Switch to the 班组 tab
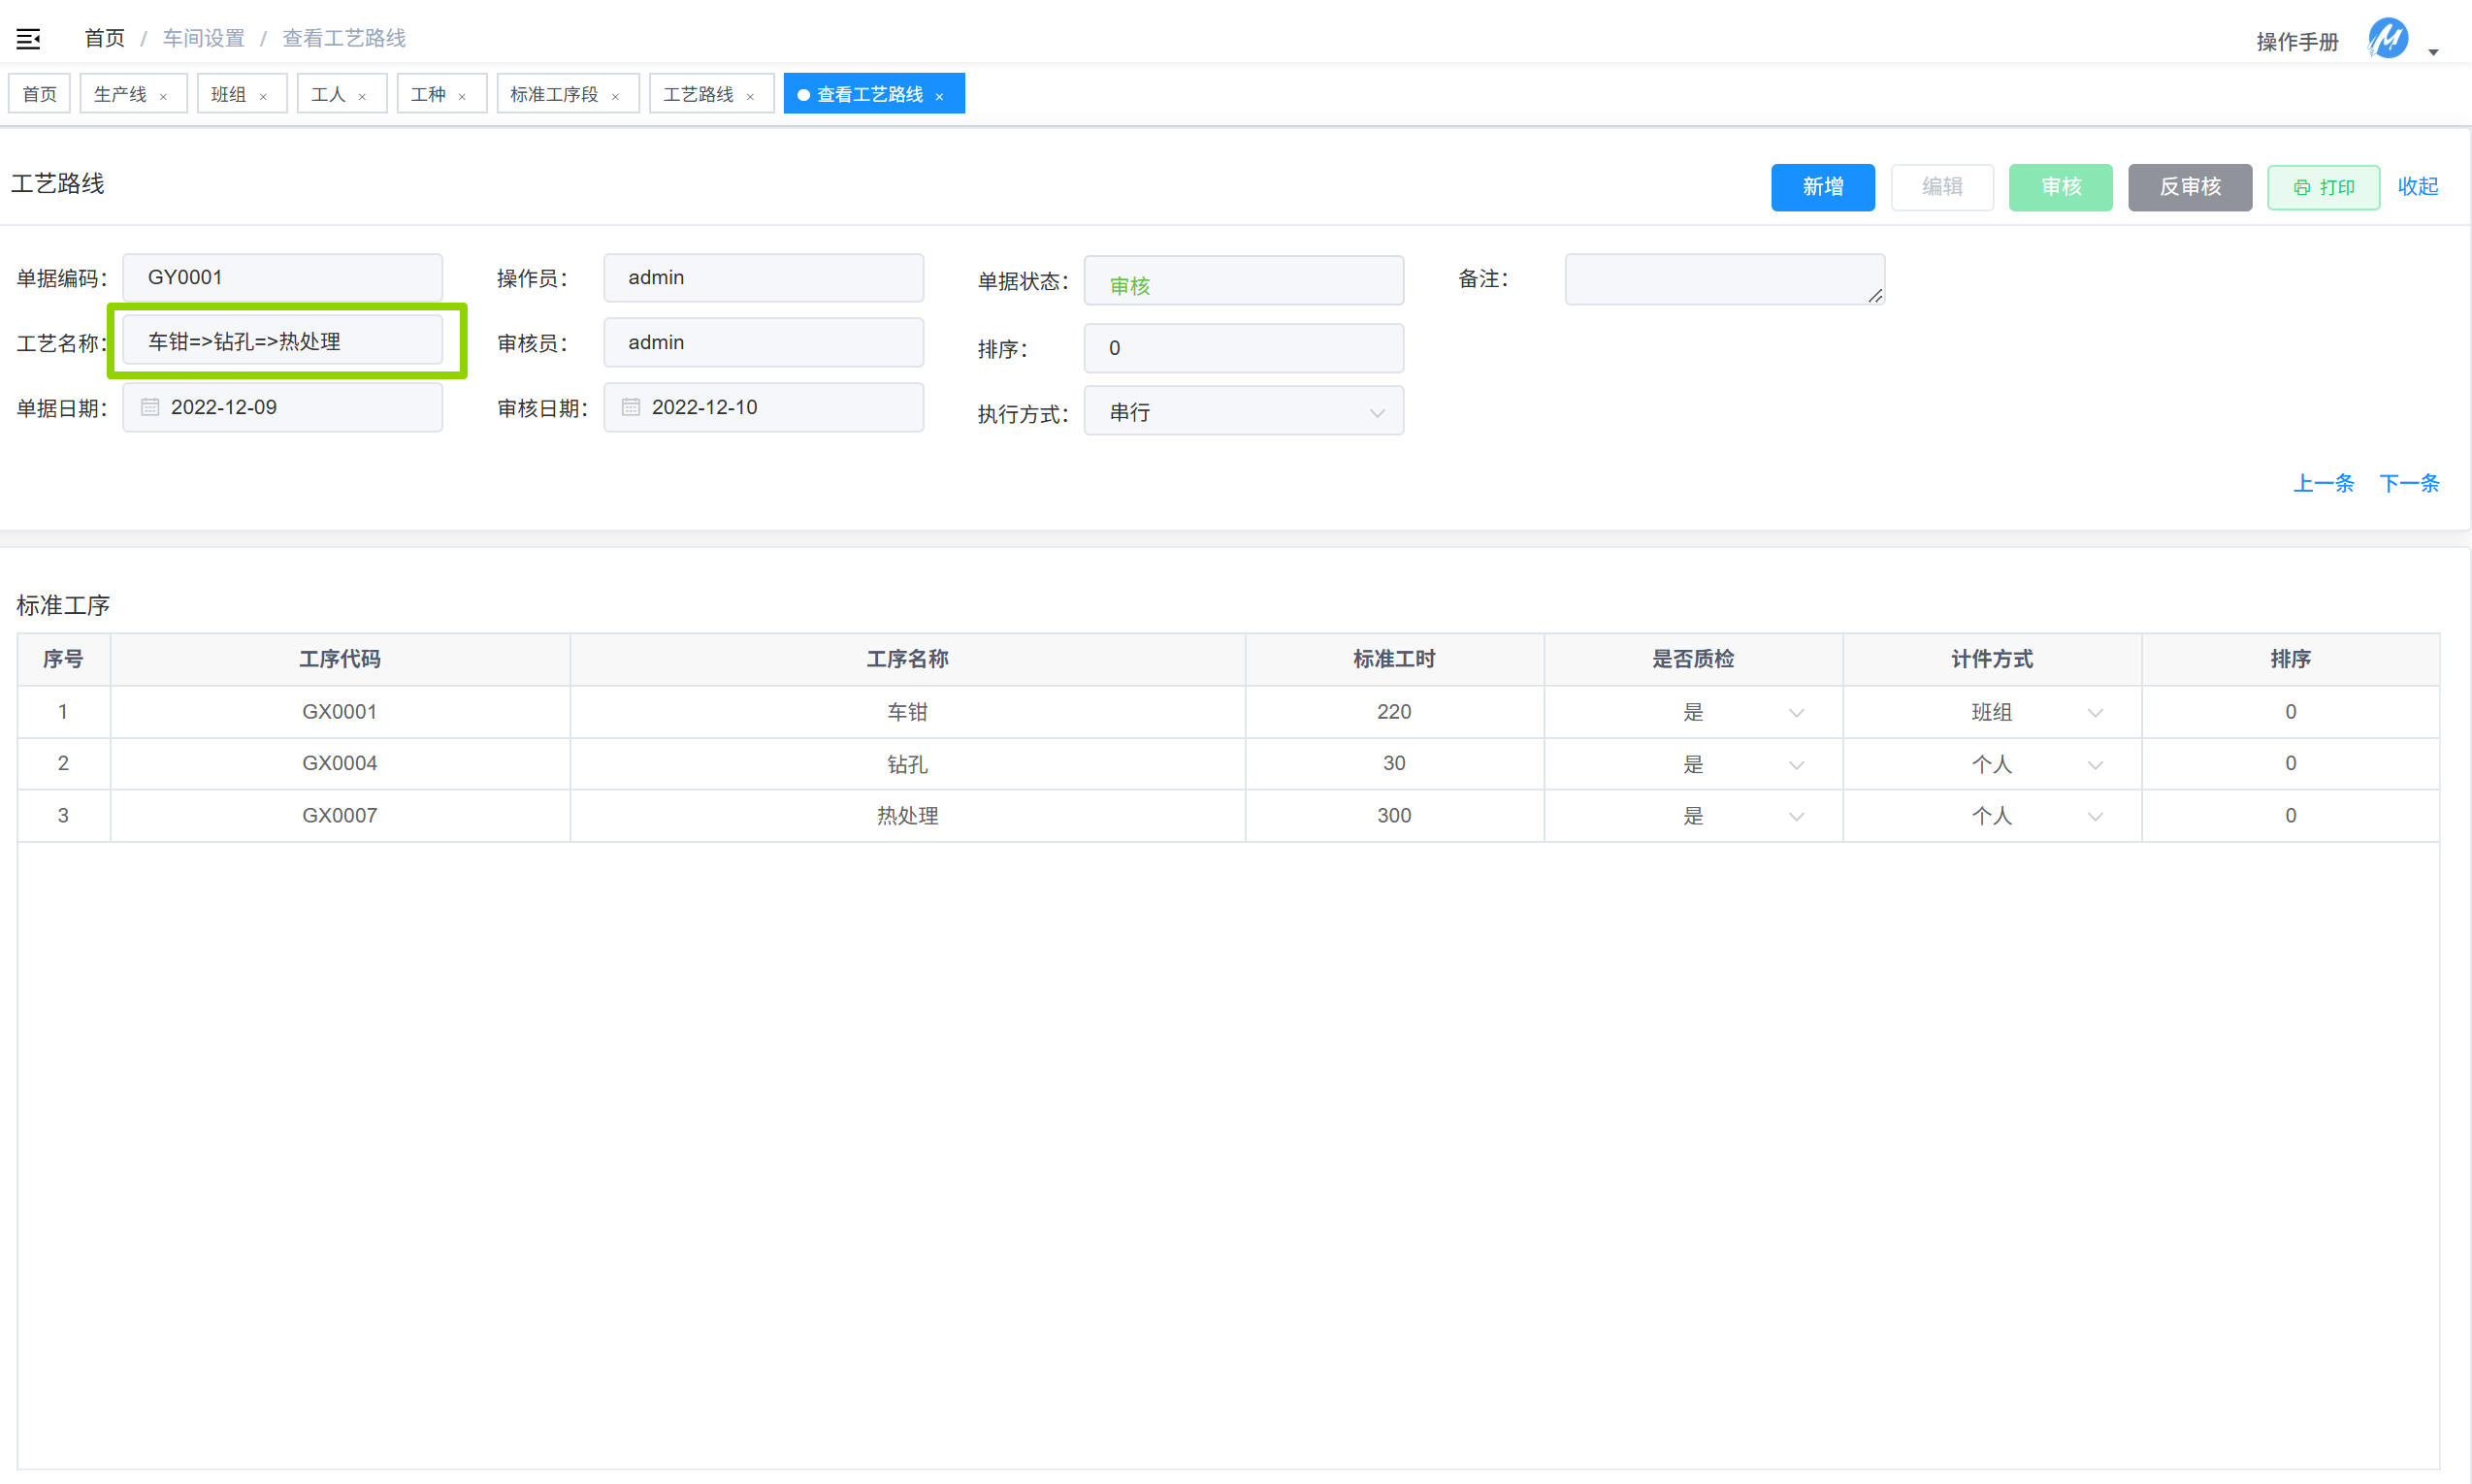This screenshot has width=2472, height=1484. pyautogui.click(x=229, y=94)
